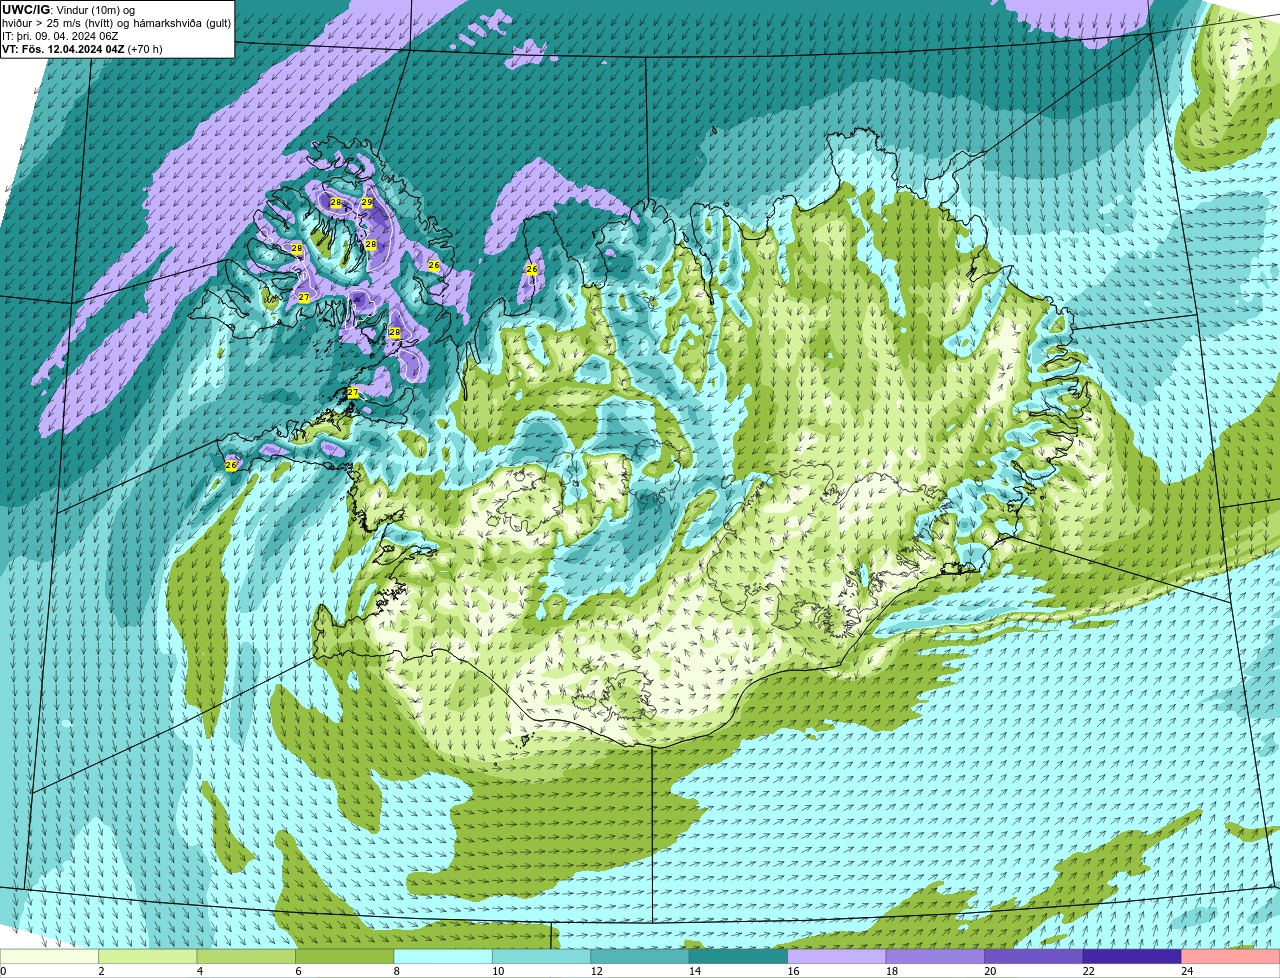
Task: Select the 2–4 m/s light yellow-green swatch
Action: (148, 956)
